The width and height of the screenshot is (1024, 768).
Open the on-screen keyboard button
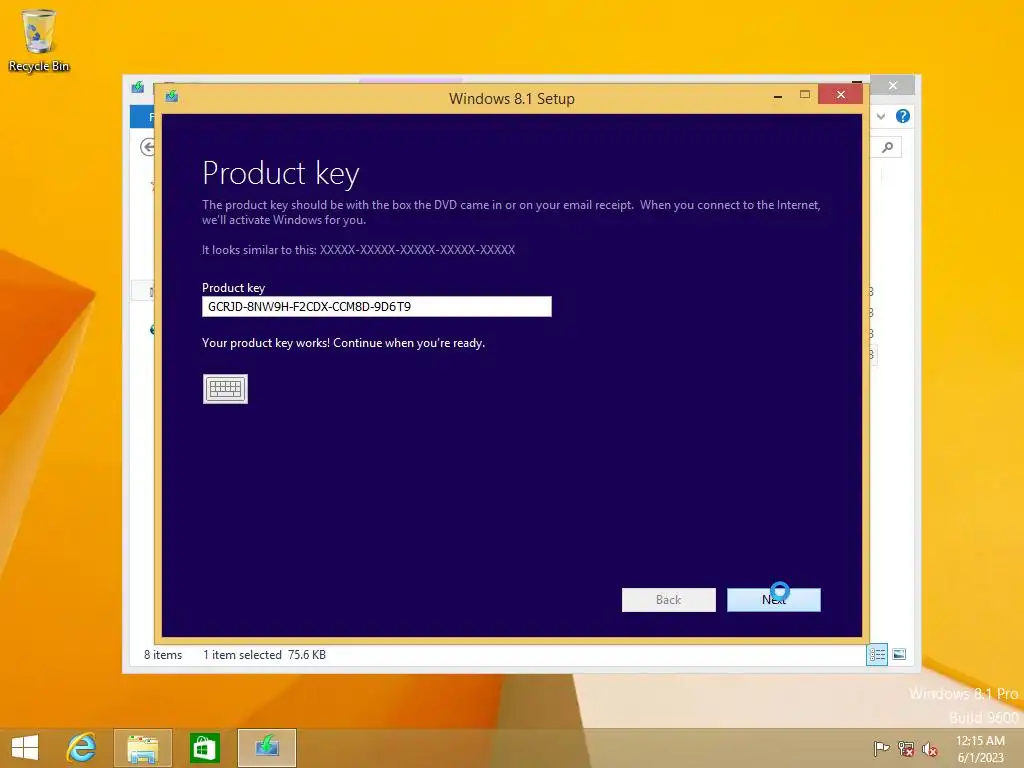(x=225, y=389)
